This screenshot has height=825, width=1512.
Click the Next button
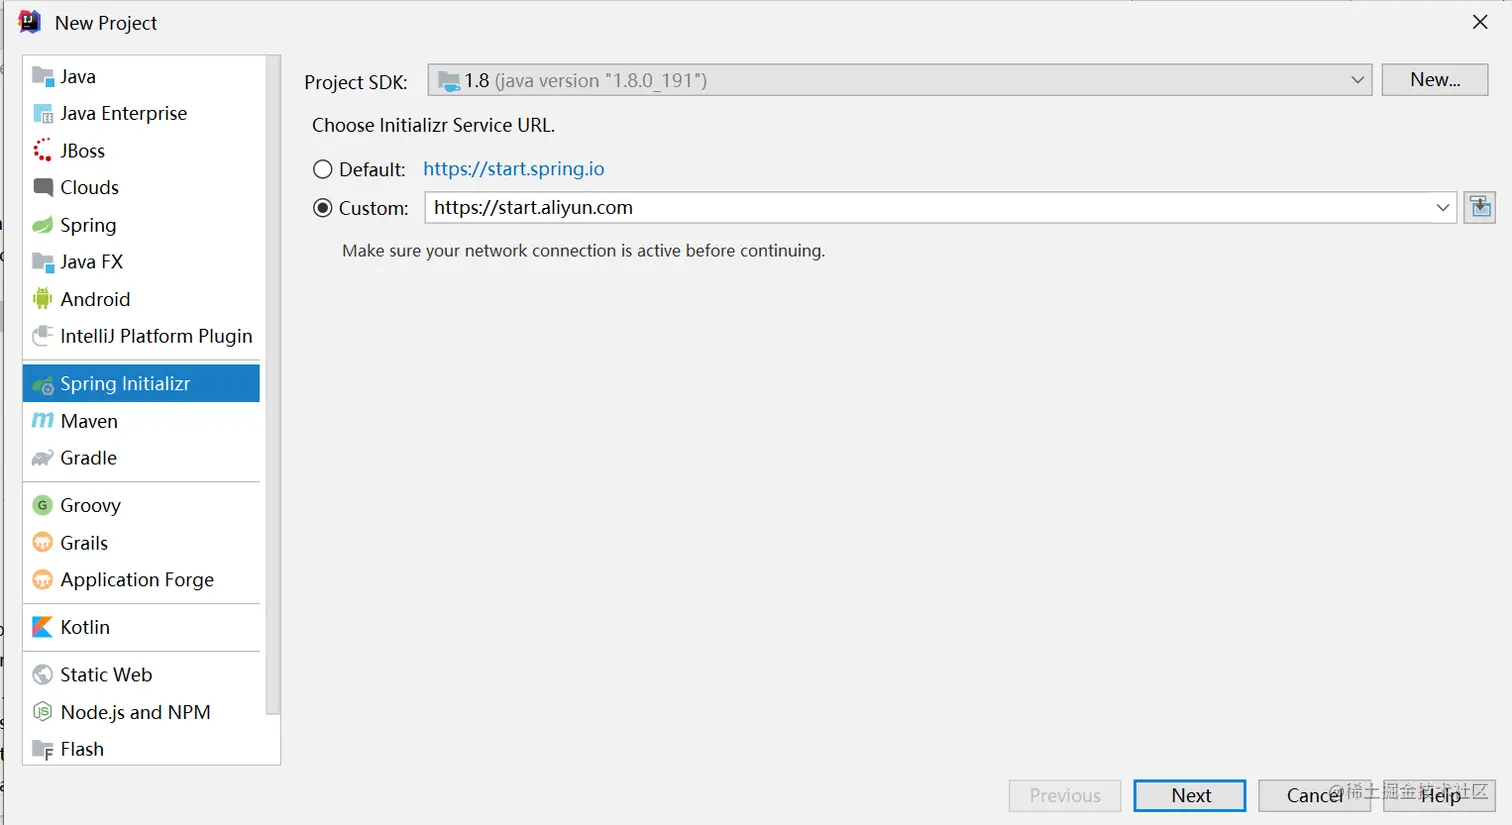1190,795
